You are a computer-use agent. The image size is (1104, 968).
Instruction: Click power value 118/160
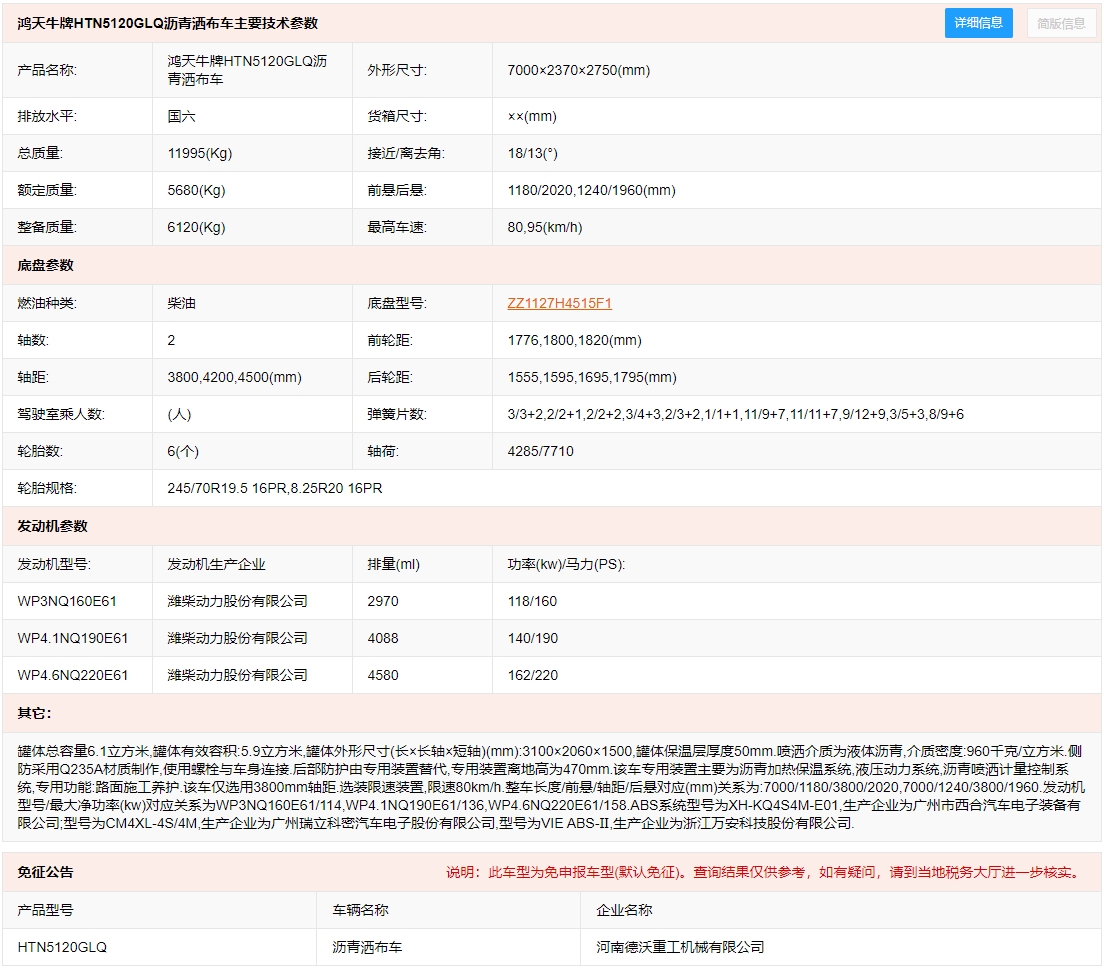click(532, 601)
